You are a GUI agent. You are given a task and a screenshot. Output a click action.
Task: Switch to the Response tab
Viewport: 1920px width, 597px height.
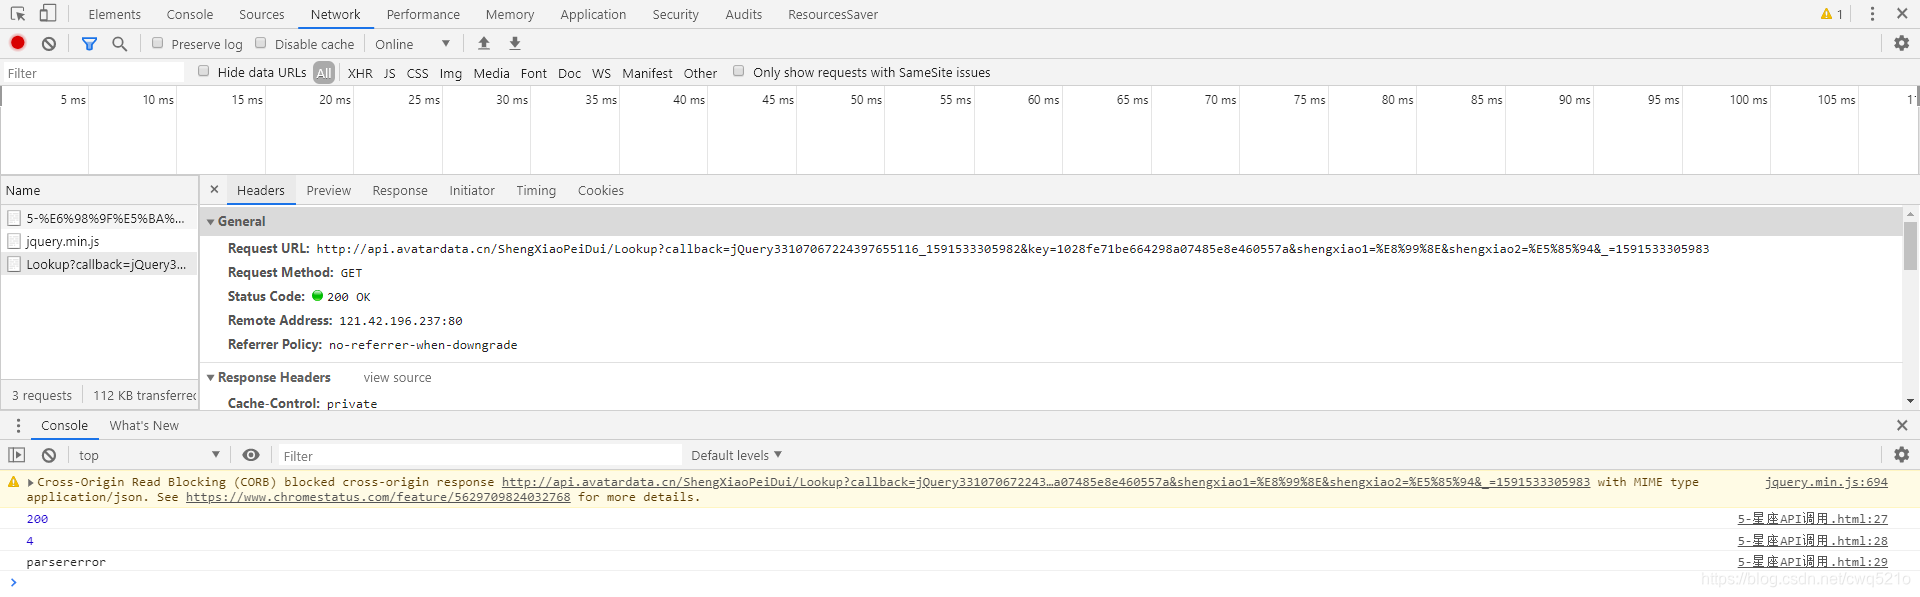(x=400, y=190)
